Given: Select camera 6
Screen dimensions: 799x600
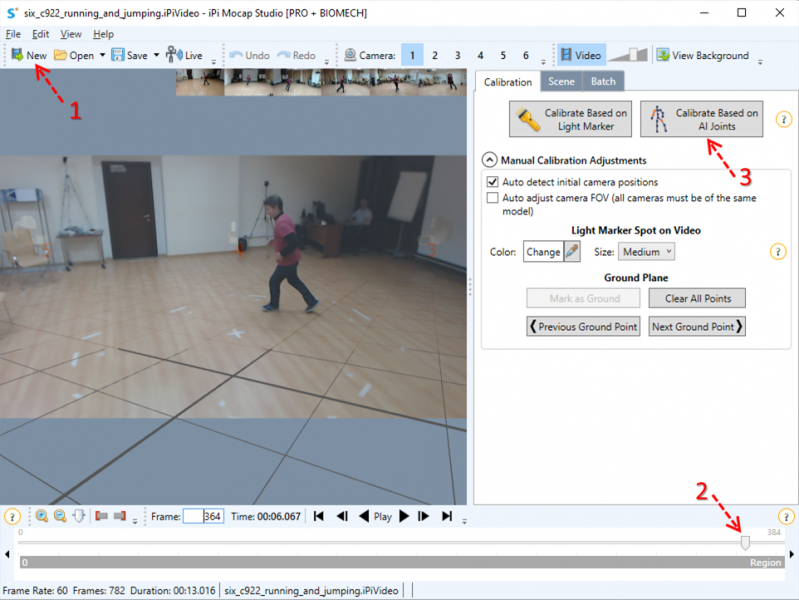Looking at the screenshot, I should click(x=526, y=55).
